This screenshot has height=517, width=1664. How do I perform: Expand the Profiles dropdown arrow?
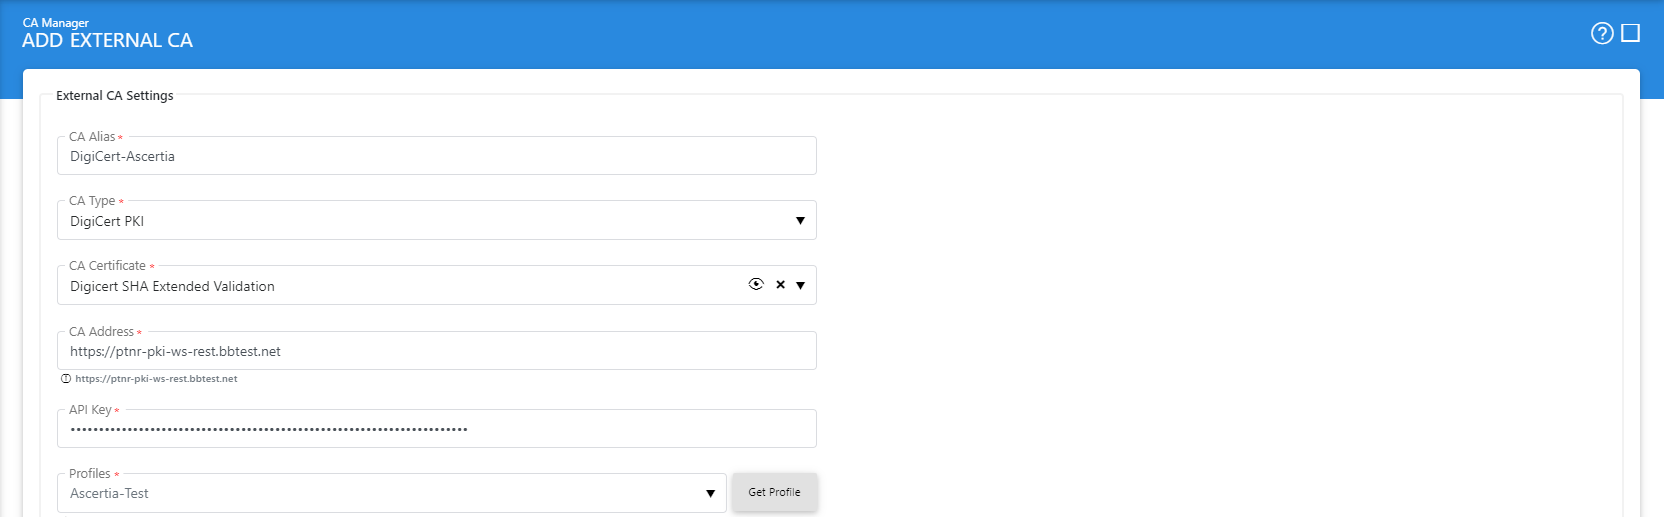point(710,494)
